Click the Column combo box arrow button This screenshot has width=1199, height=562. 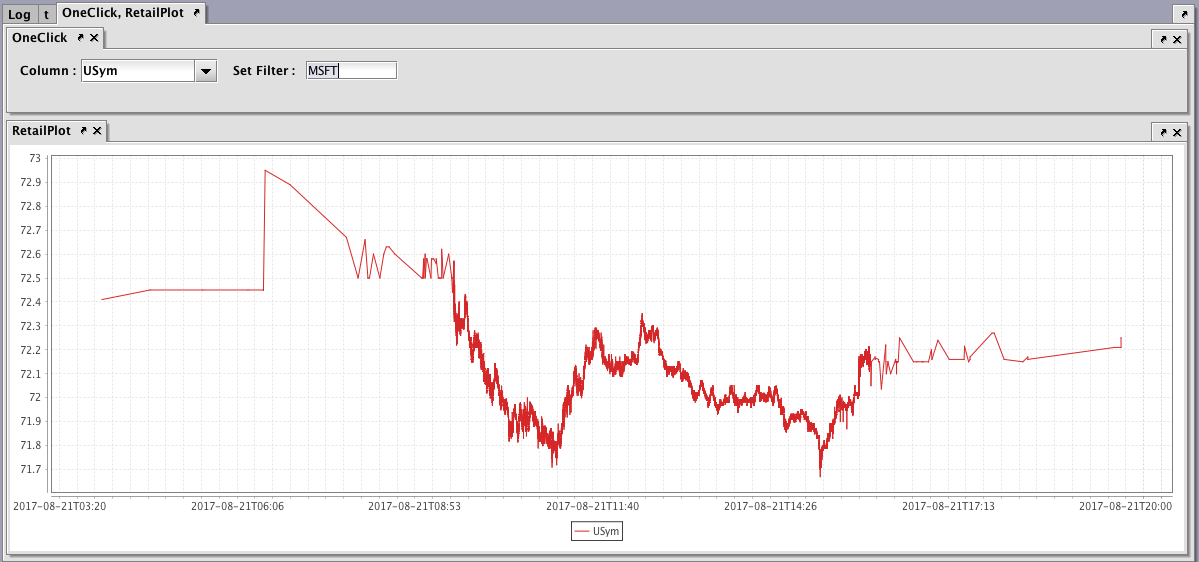click(206, 71)
